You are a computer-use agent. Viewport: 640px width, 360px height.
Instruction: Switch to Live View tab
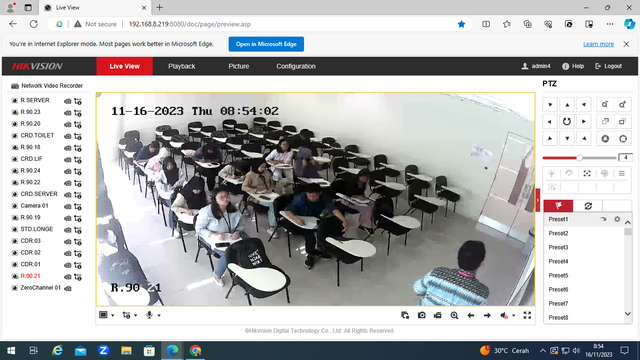pos(124,66)
